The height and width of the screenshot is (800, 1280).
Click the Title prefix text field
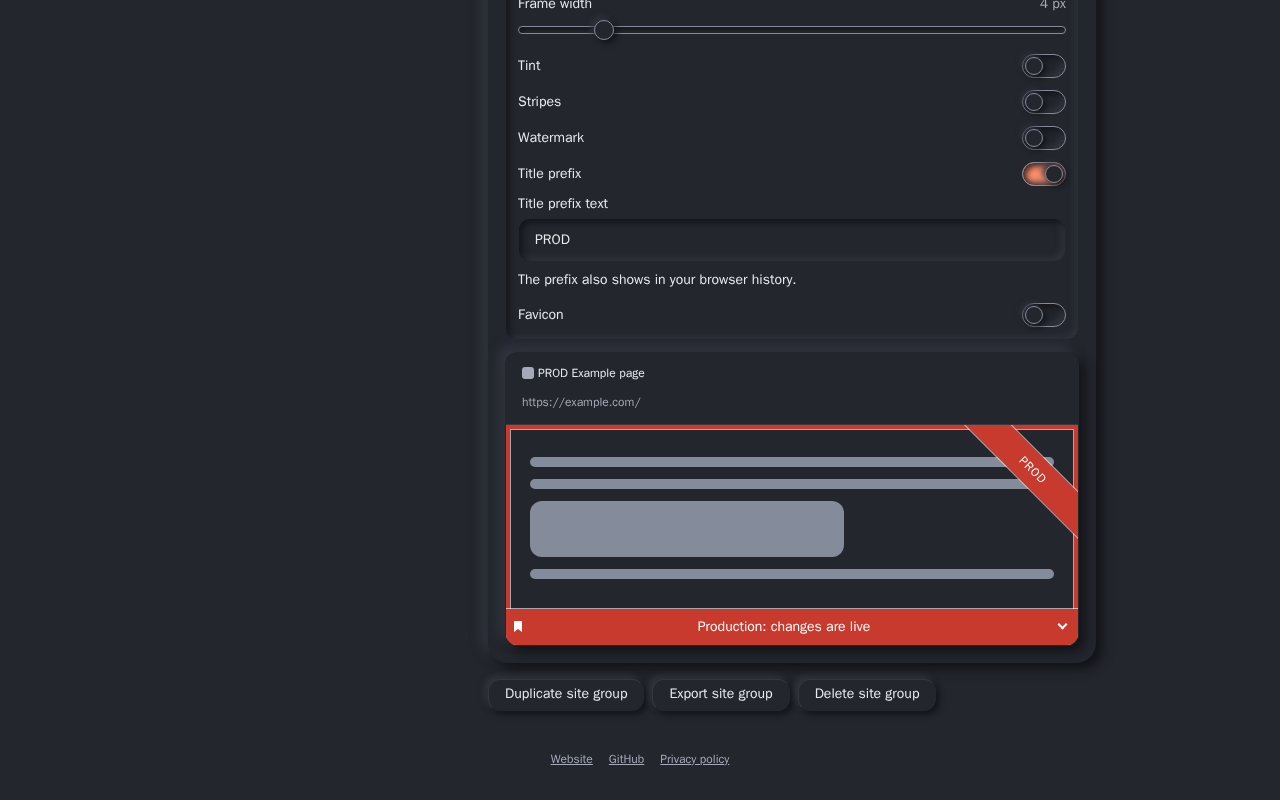coord(792,240)
